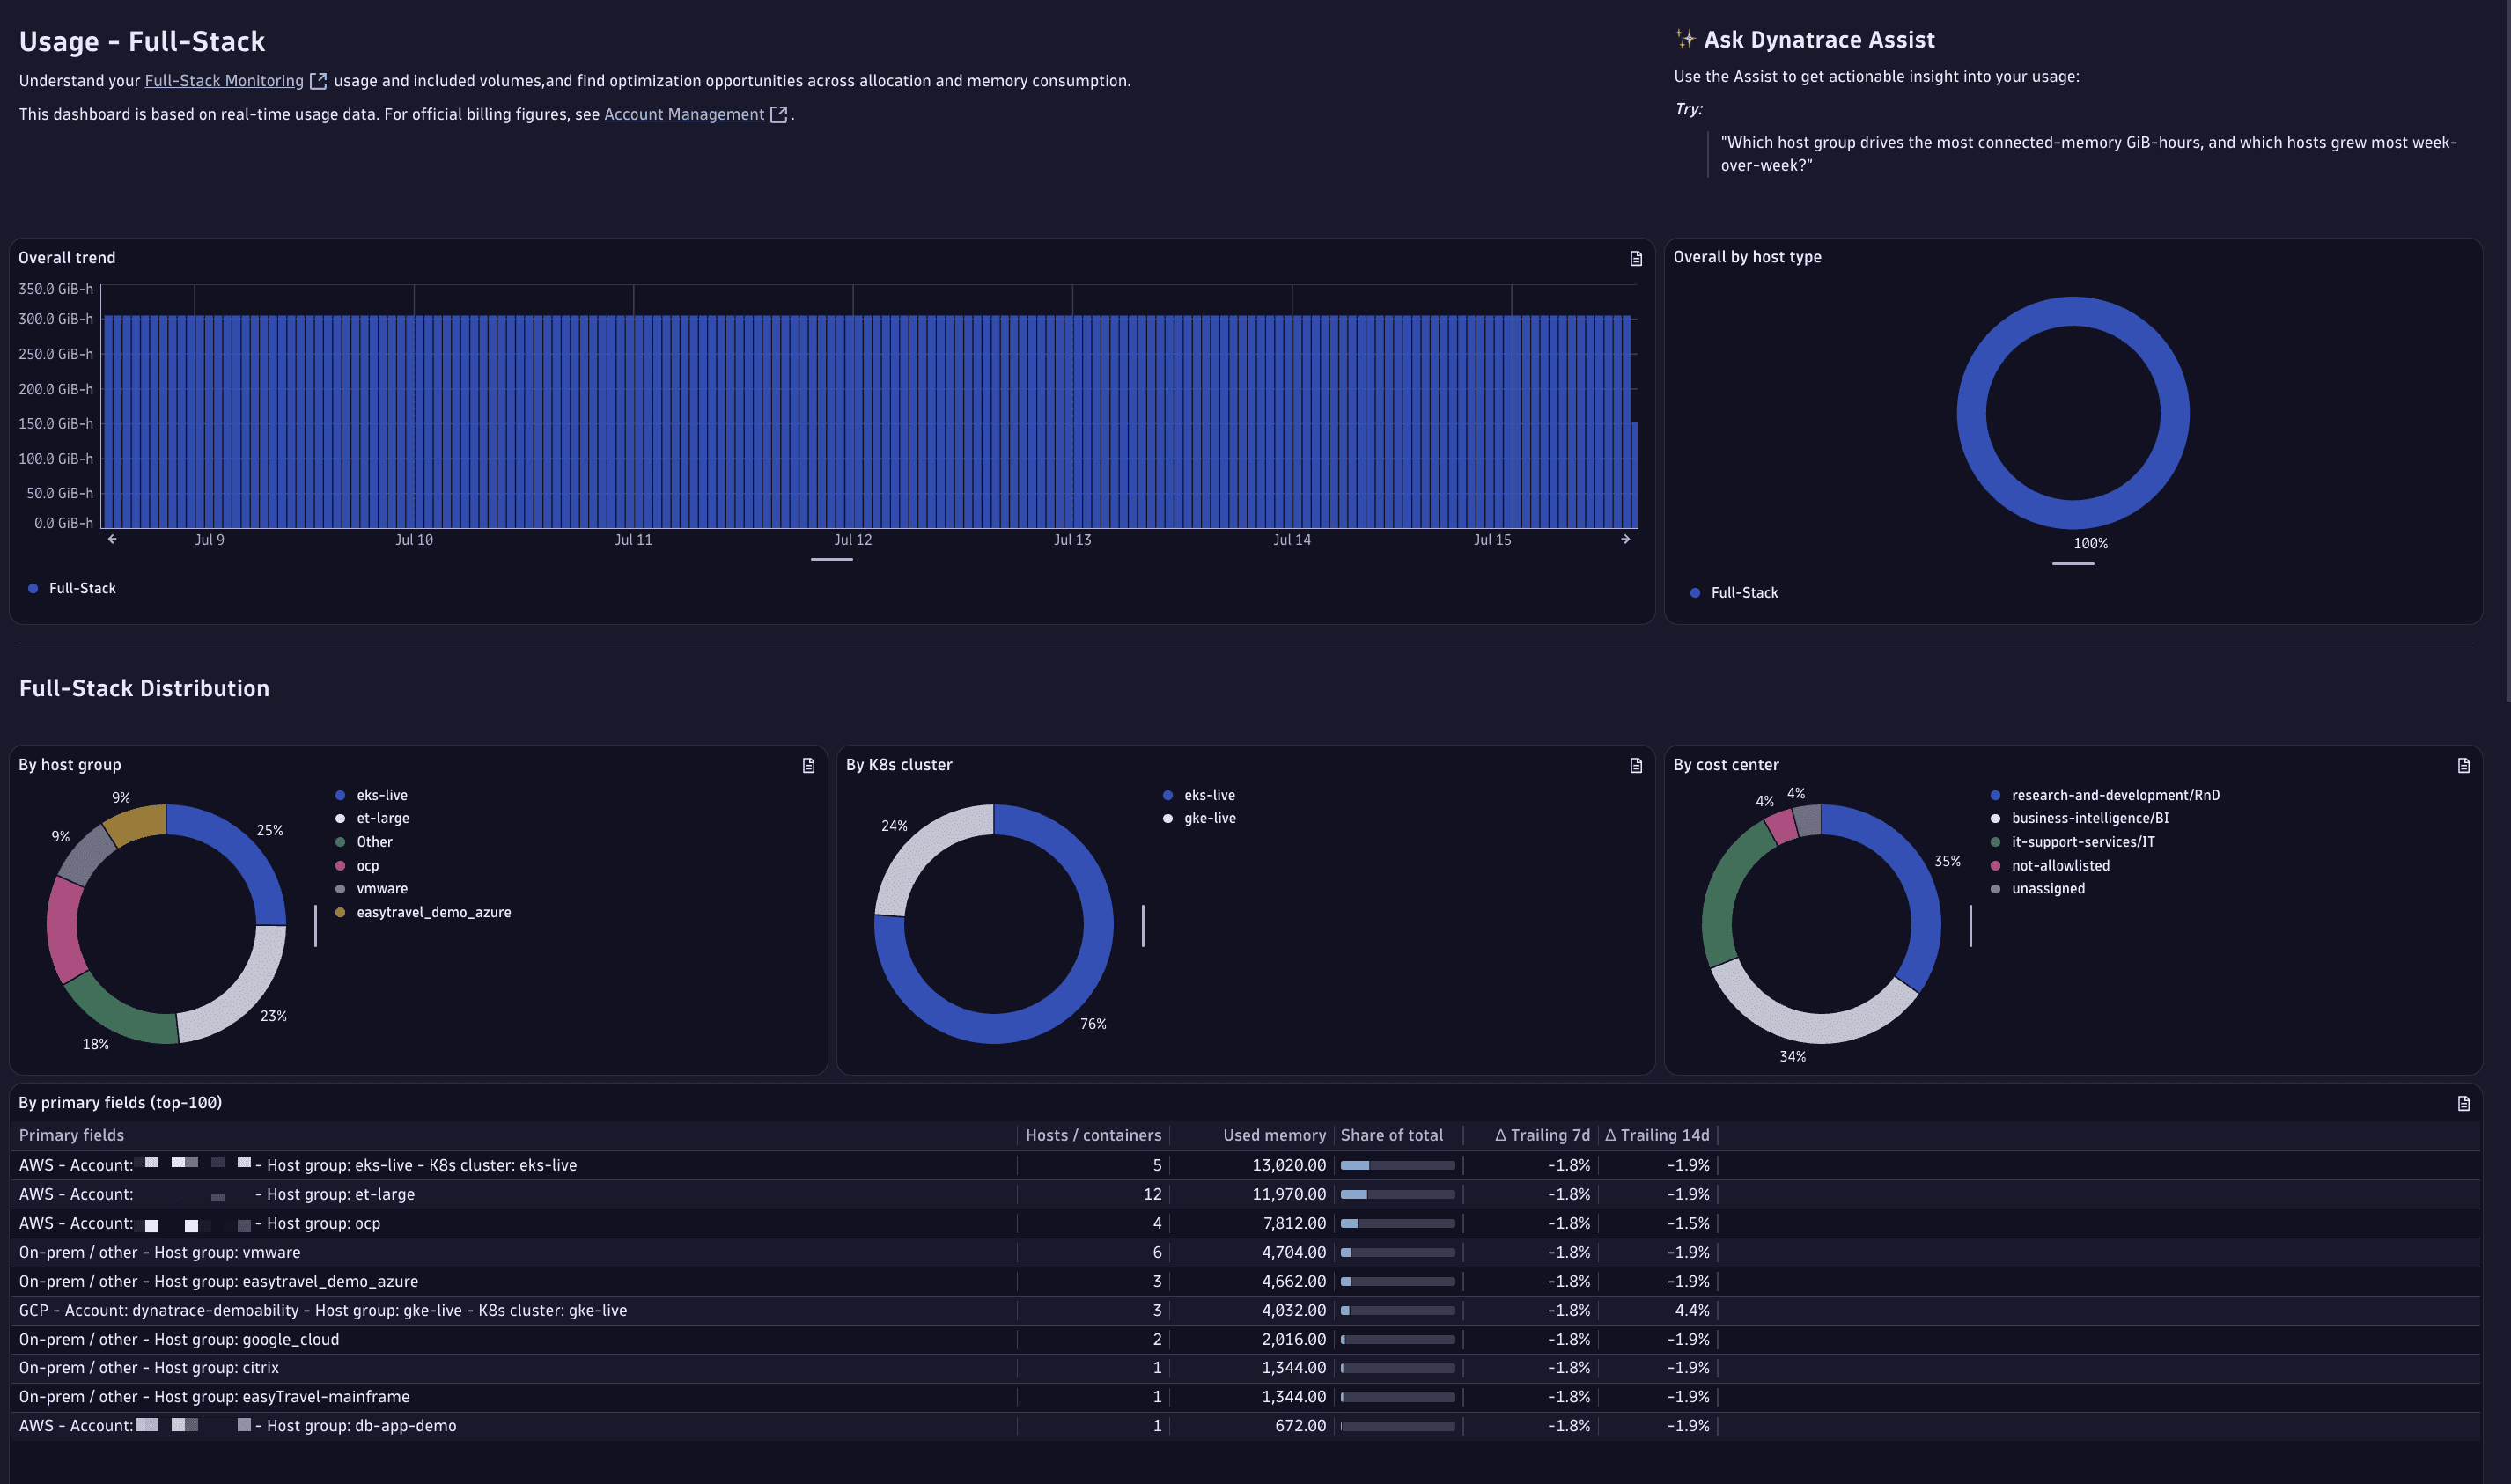This screenshot has height=1484, width=2511.
Task: Pan the Overall trend chart right with the arrow
Action: coord(1626,539)
